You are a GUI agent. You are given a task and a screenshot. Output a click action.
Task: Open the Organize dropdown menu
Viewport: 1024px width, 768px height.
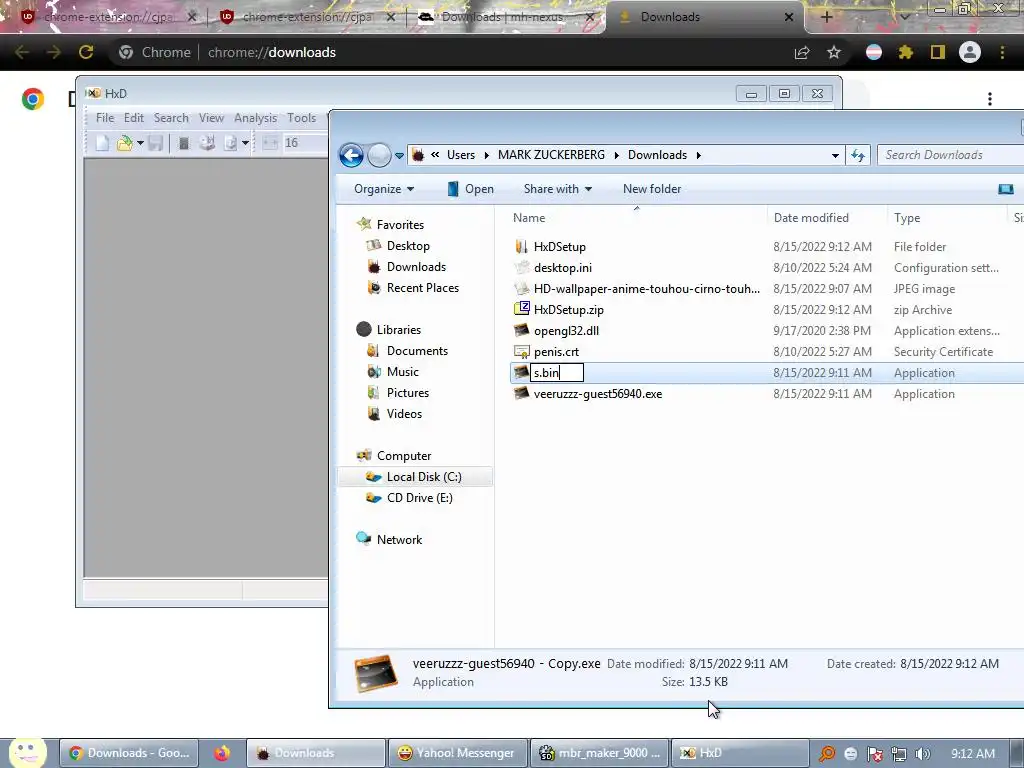point(384,189)
